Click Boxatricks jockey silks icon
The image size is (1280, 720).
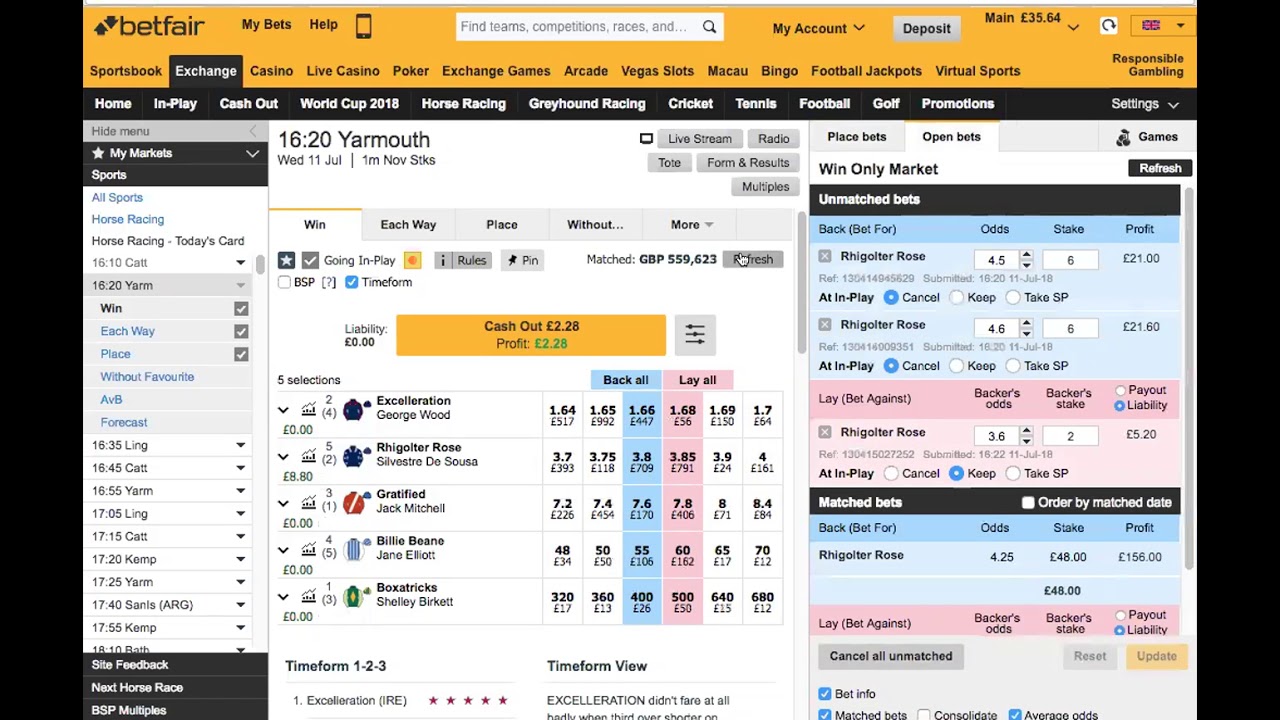353,596
